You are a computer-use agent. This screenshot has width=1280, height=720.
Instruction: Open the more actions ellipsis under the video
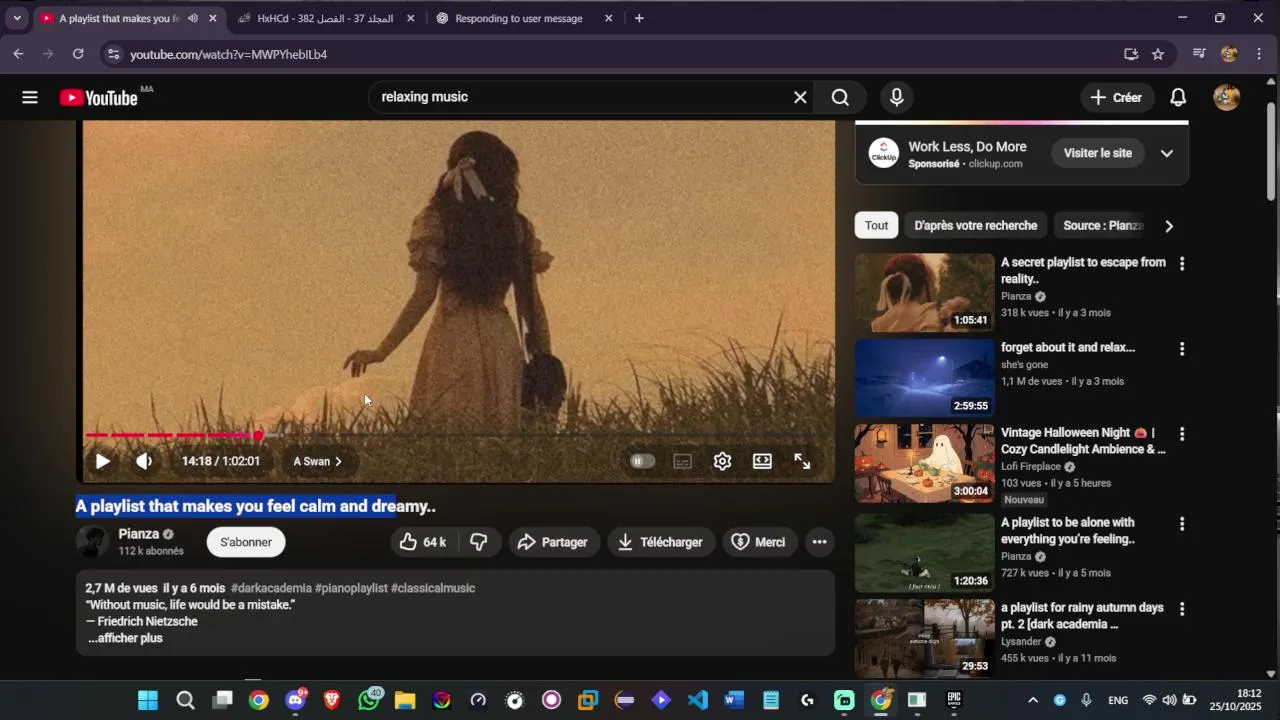819,542
